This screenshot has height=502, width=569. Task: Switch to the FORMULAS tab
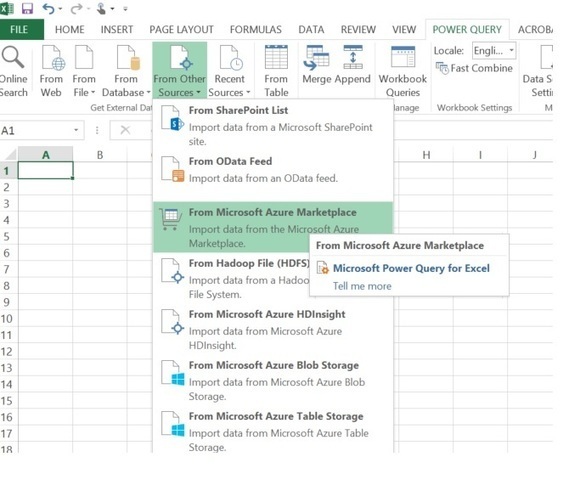coord(256,29)
